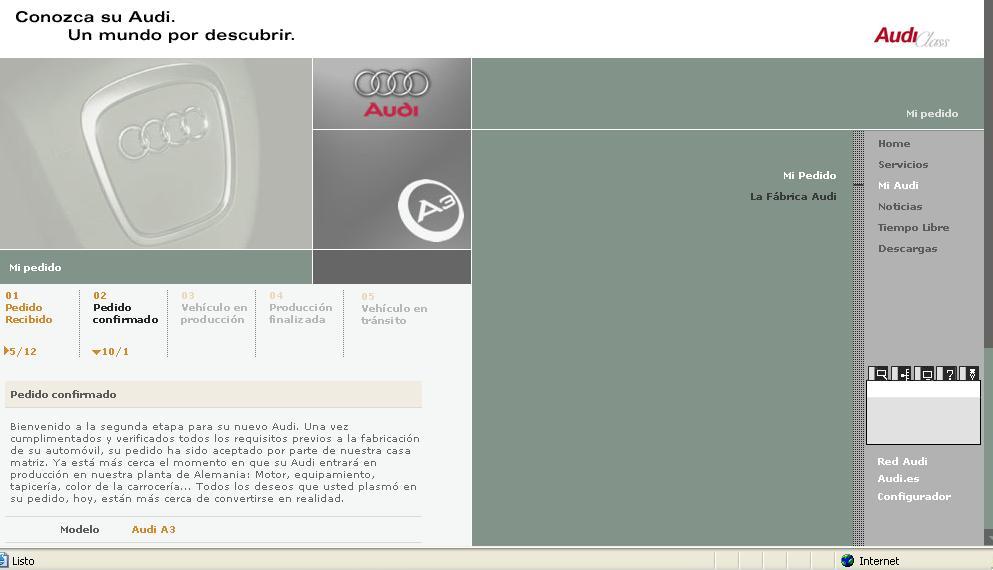The height and width of the screenshot is (570, 993).
Task: Click the 'Mi pedido' bar under the image
Action: pyautogui.click(x=156, y=267)
